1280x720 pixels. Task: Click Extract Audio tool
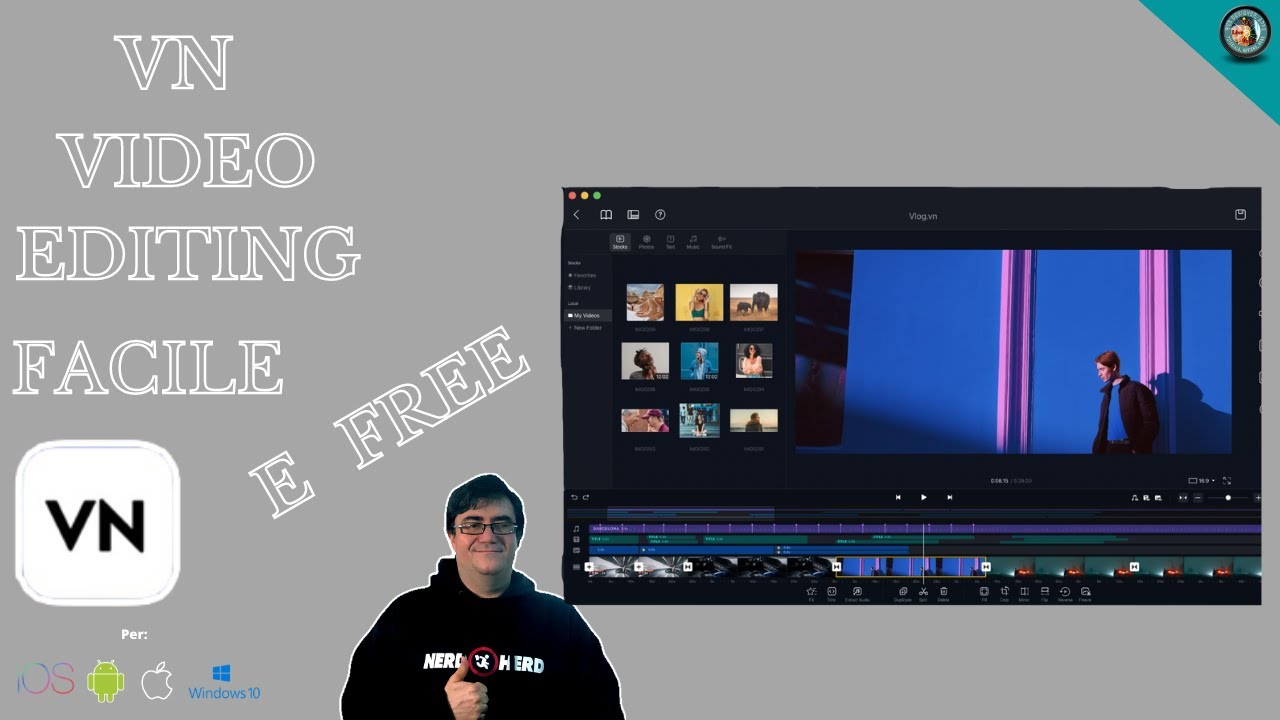coord(857,594)
